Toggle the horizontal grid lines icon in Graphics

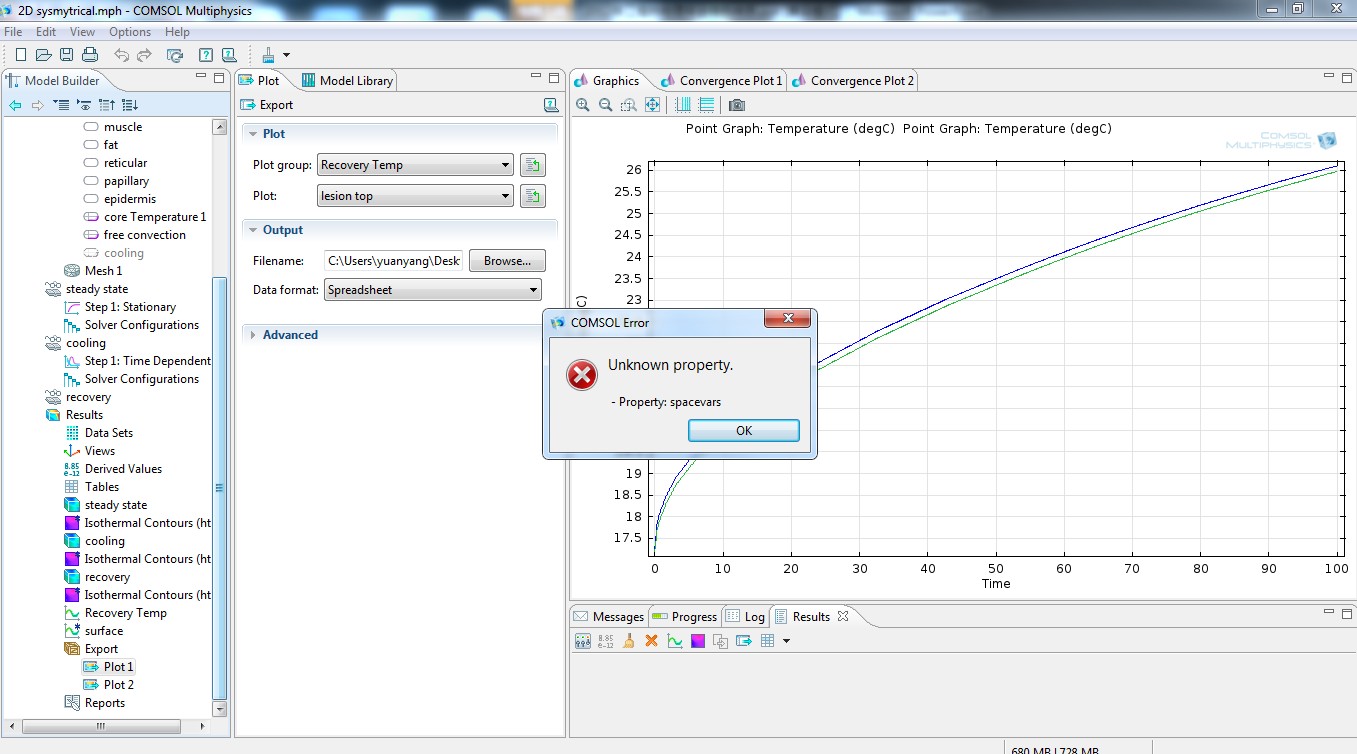pos(706,105)
